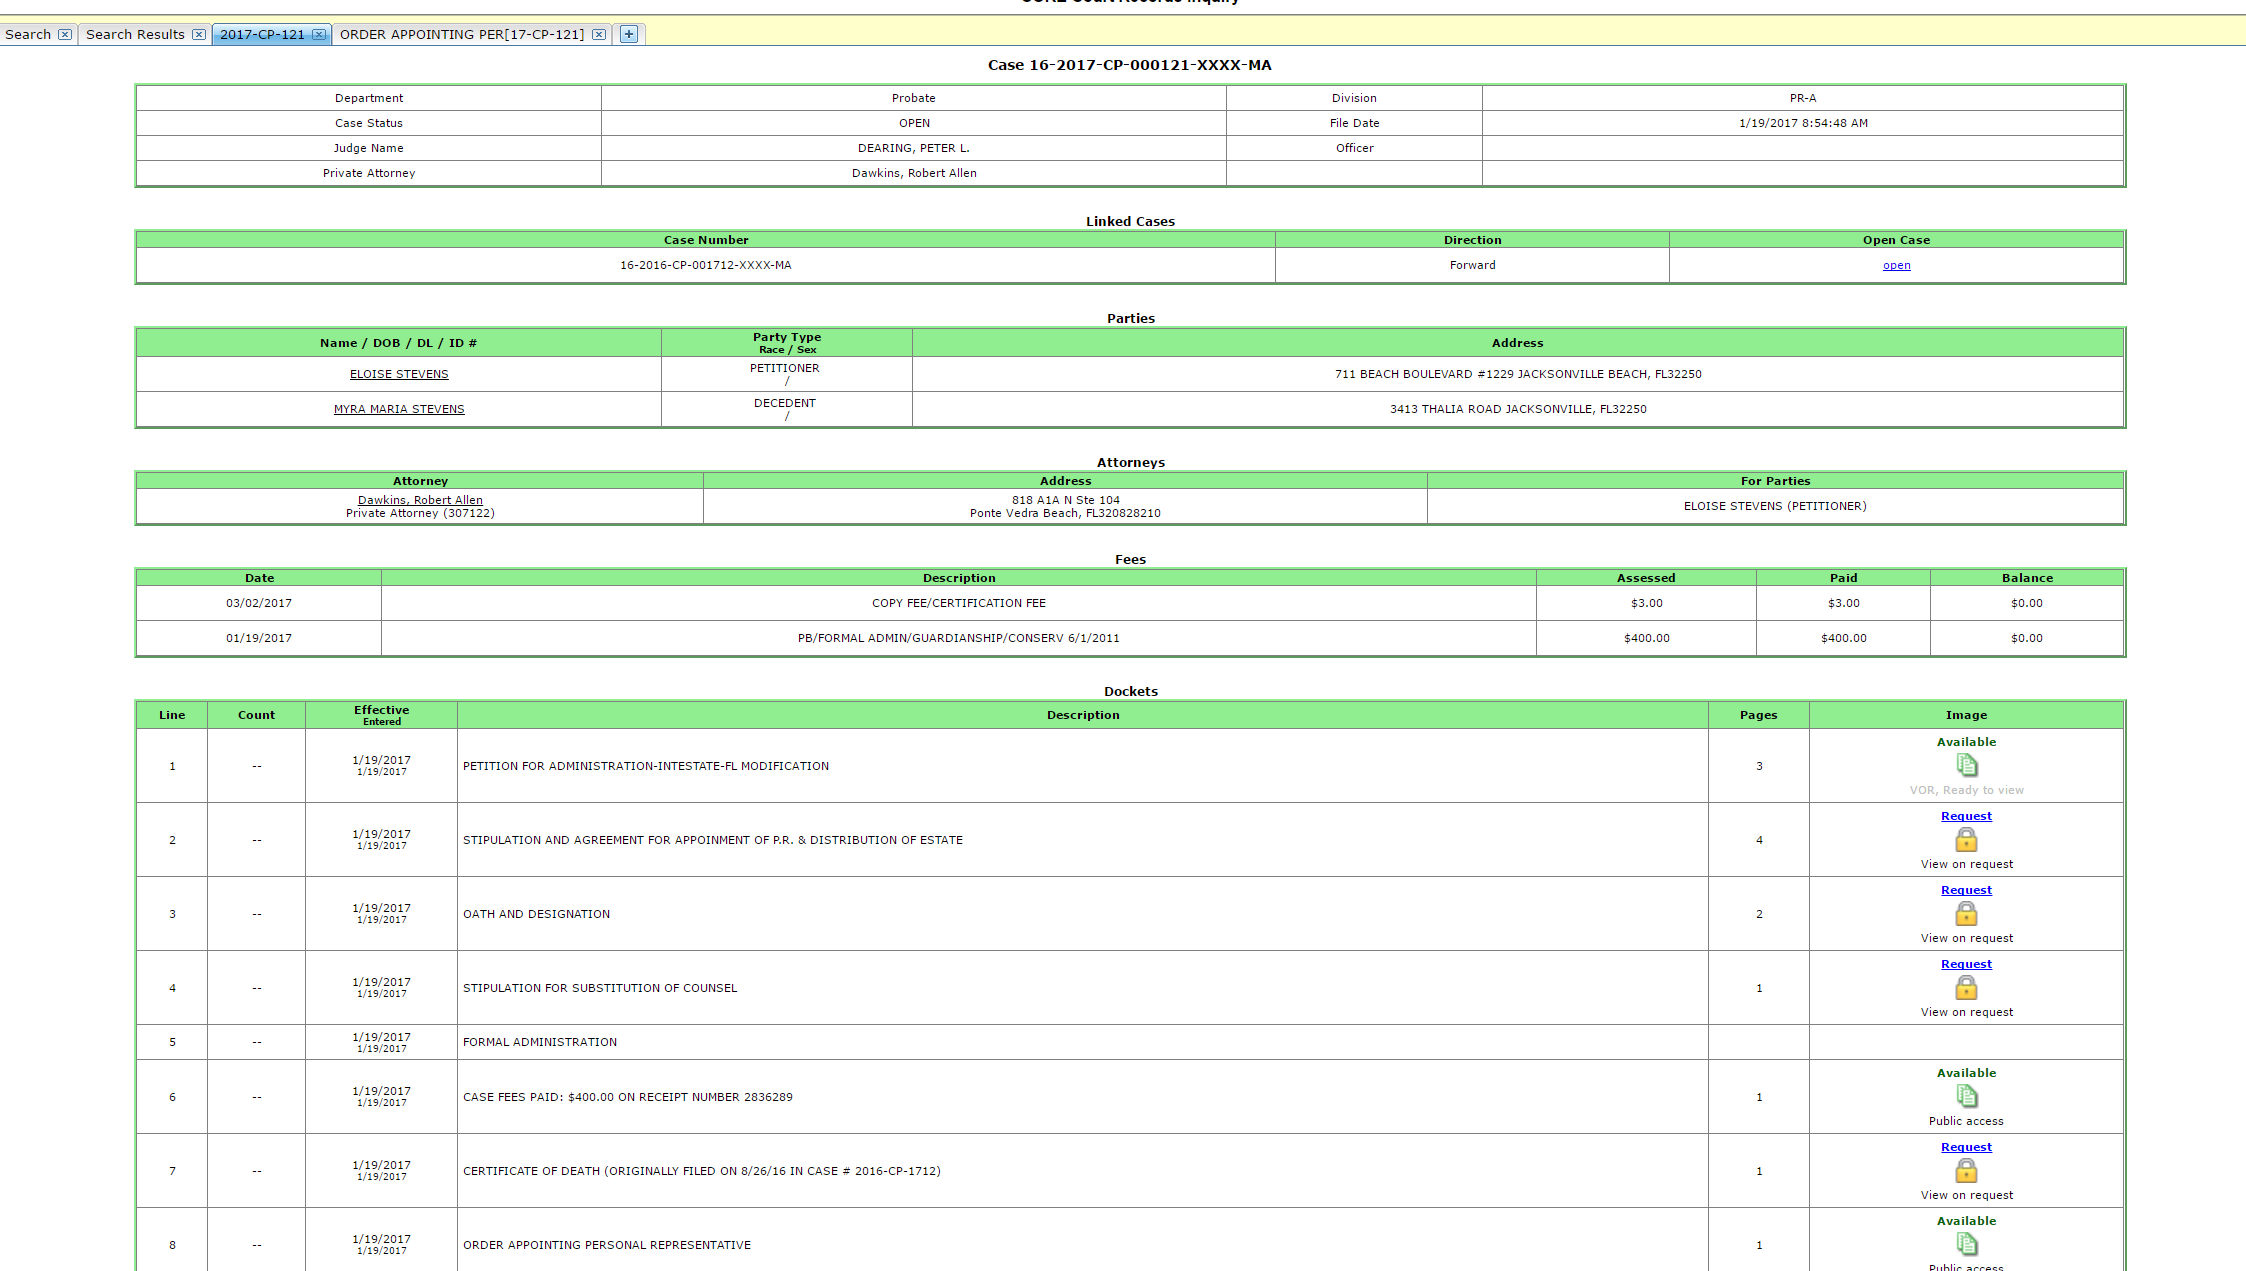This screenshot has height=1271, width=2246.
Task: Click lock icon for Substitution of Counsel docket
Action: click(1966, 988)
